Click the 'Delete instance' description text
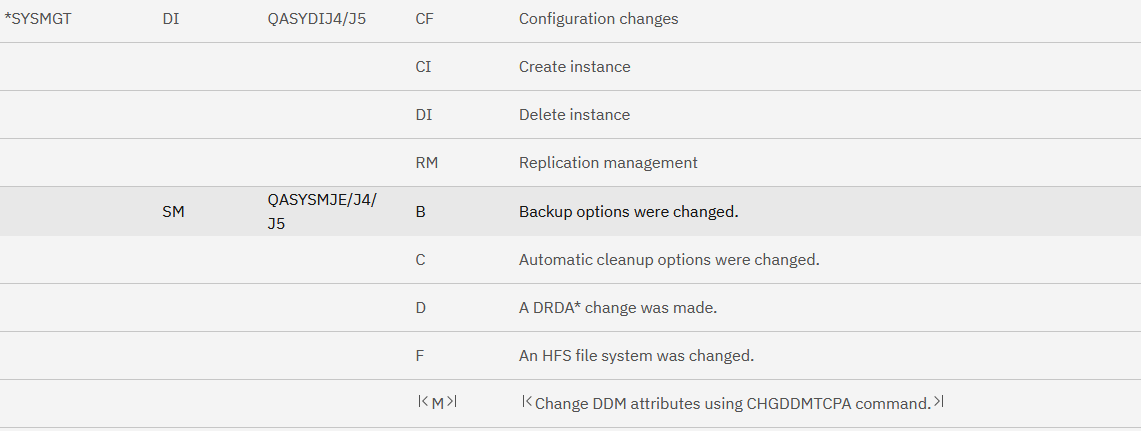Image resolution: width=1141 pixels, height=431 pixels. (x=574, y=115)
